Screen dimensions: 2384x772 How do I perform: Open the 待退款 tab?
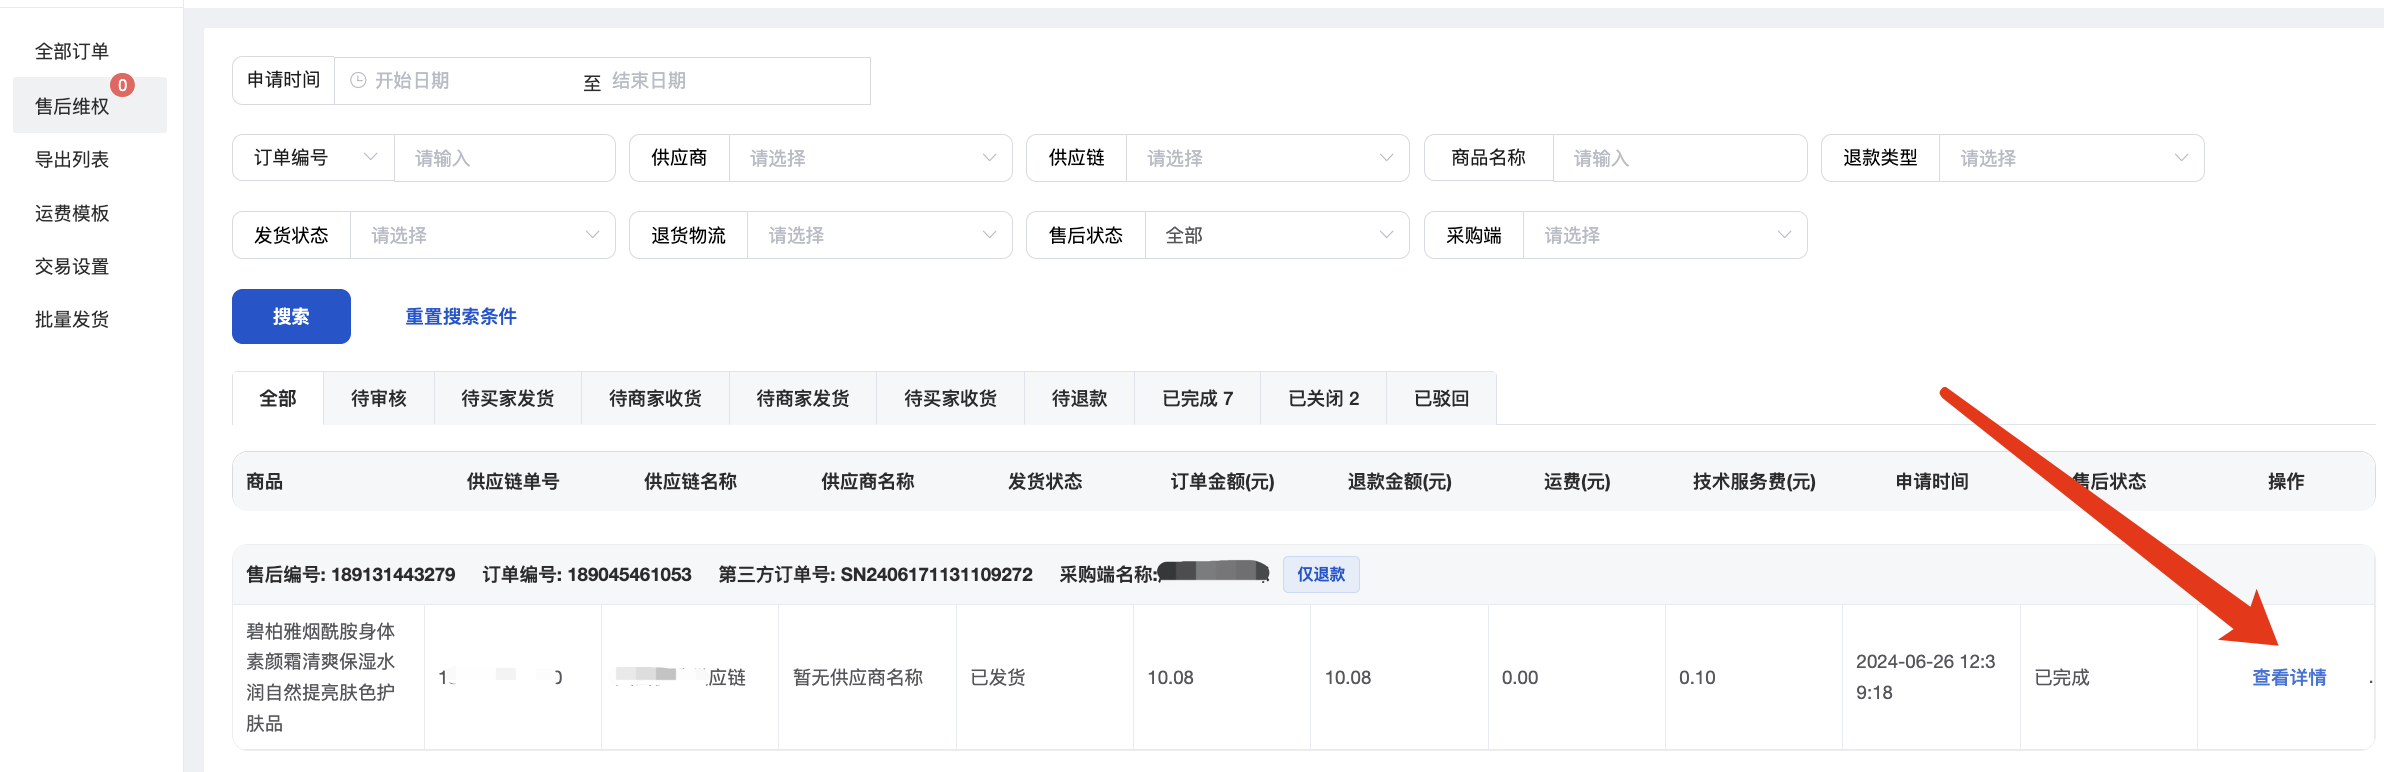(x=1079, y=399)
